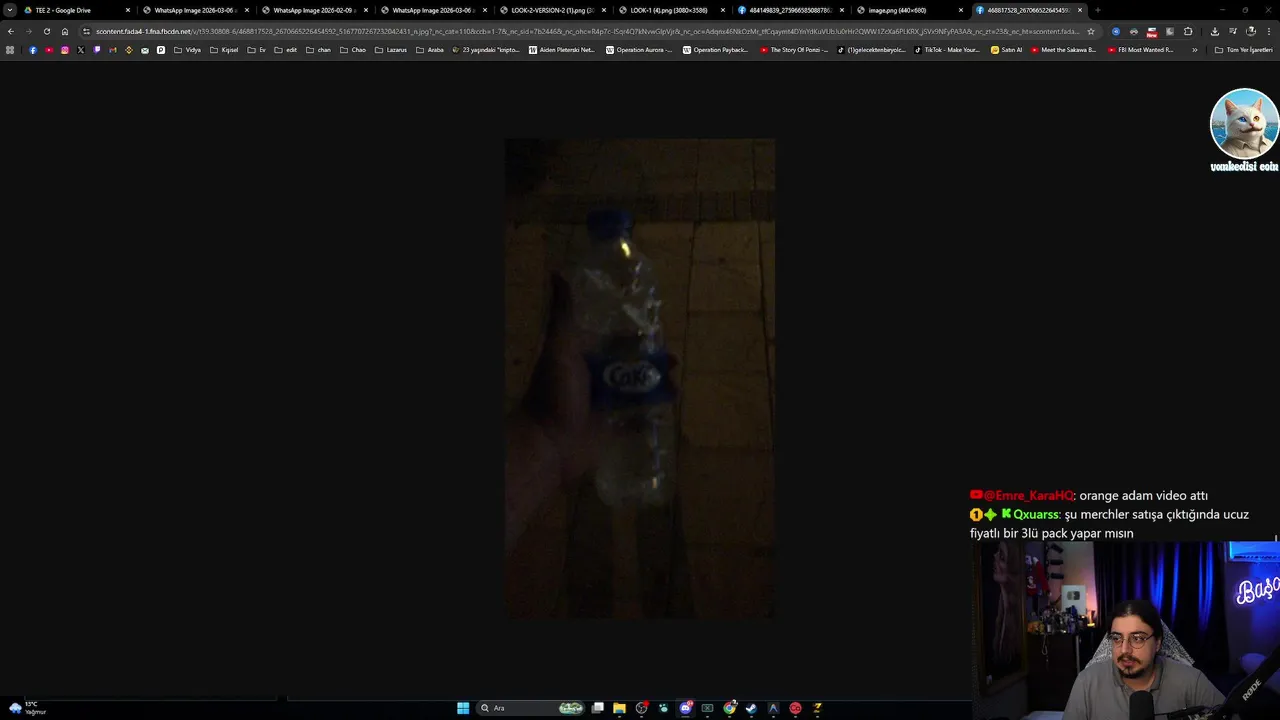
Task: Open Discord from the taskbar
Action: (686, 708)
